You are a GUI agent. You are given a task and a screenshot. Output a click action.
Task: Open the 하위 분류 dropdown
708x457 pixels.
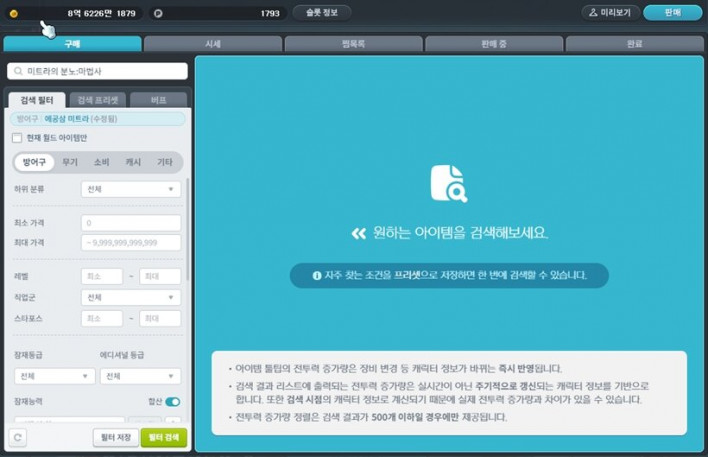[x=131, y=189]
